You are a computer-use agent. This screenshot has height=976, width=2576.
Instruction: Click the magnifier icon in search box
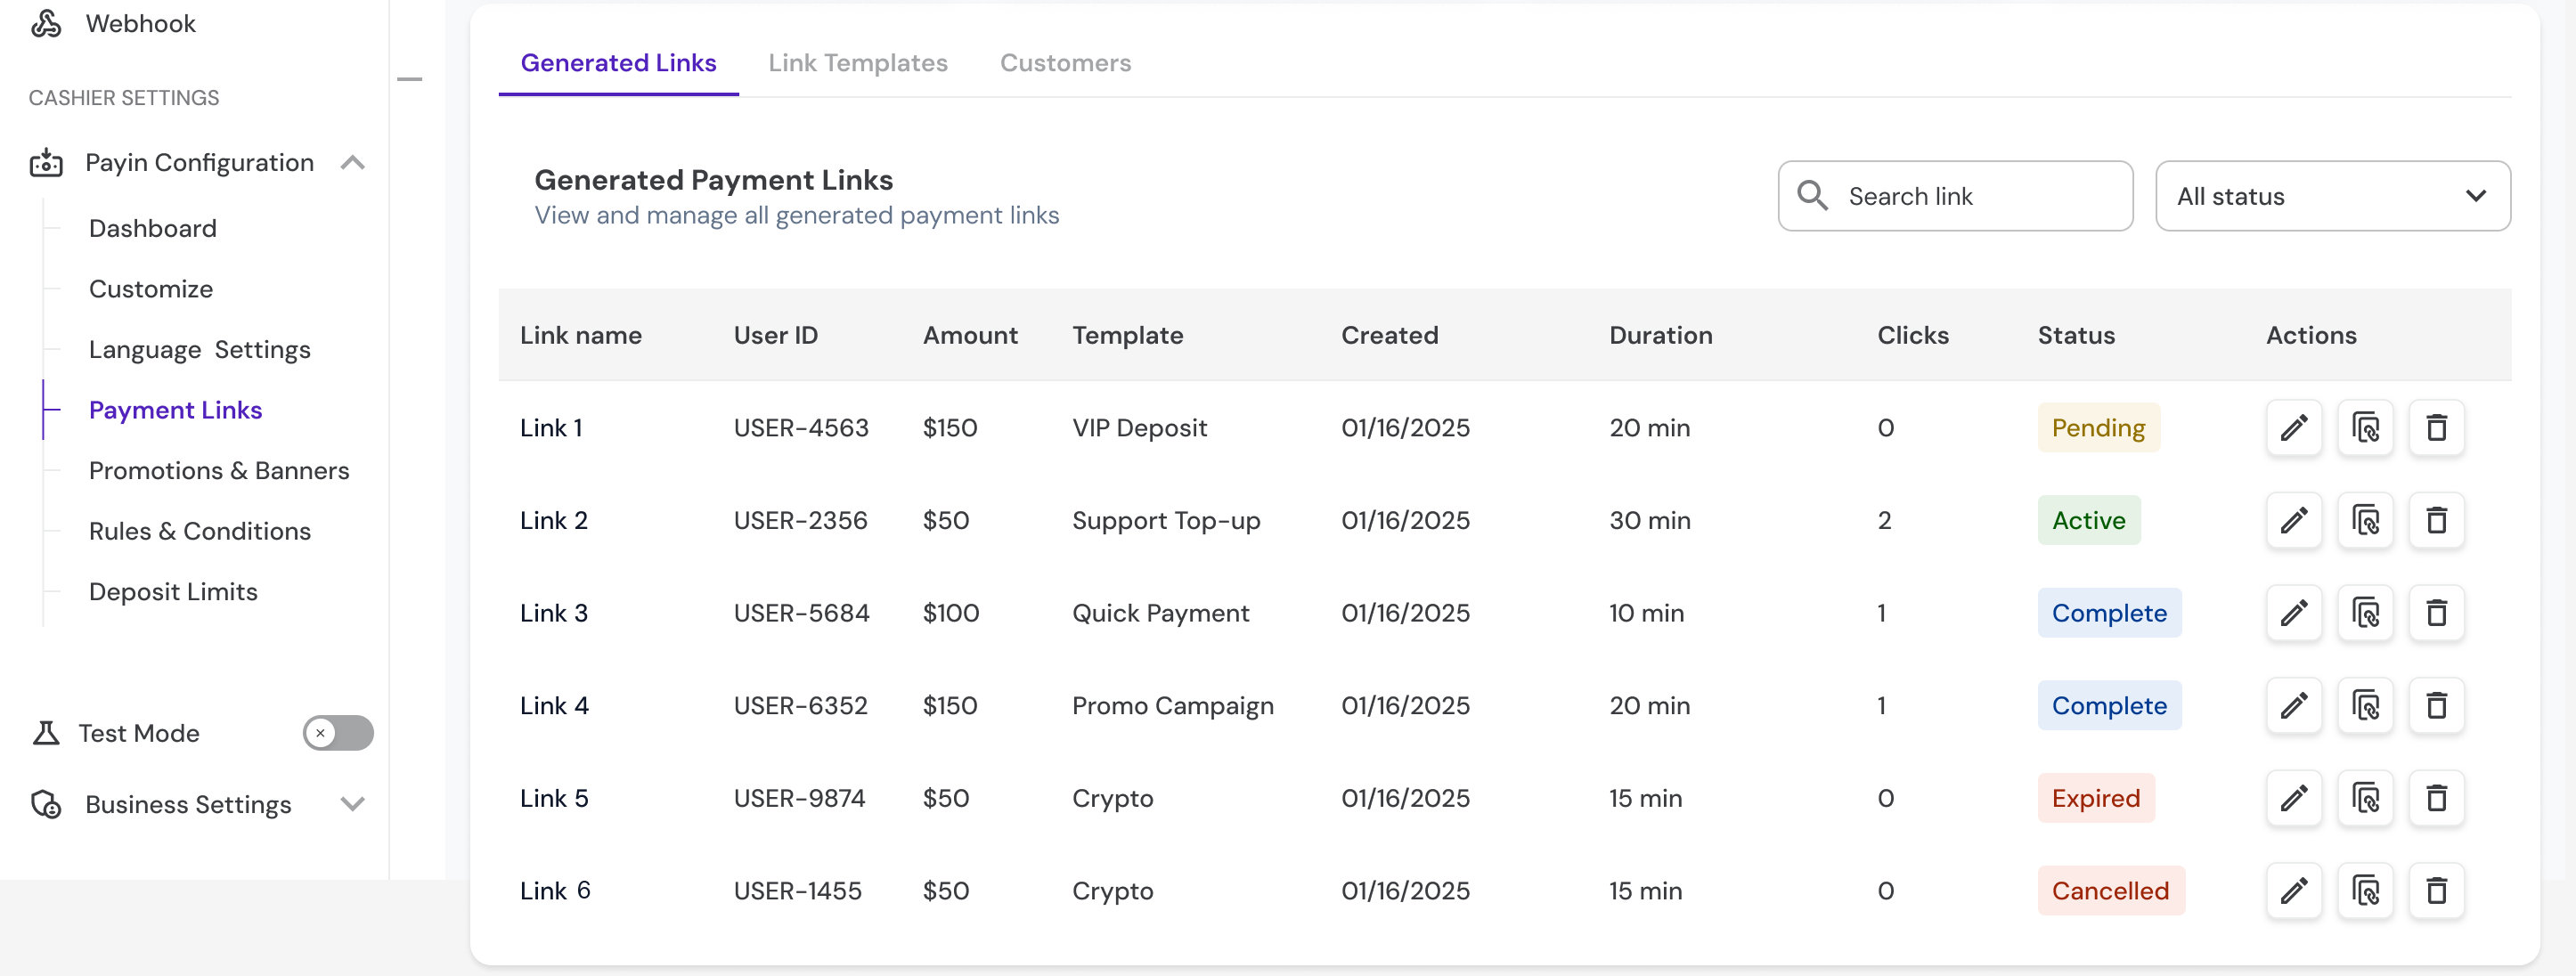[1812, 196]
